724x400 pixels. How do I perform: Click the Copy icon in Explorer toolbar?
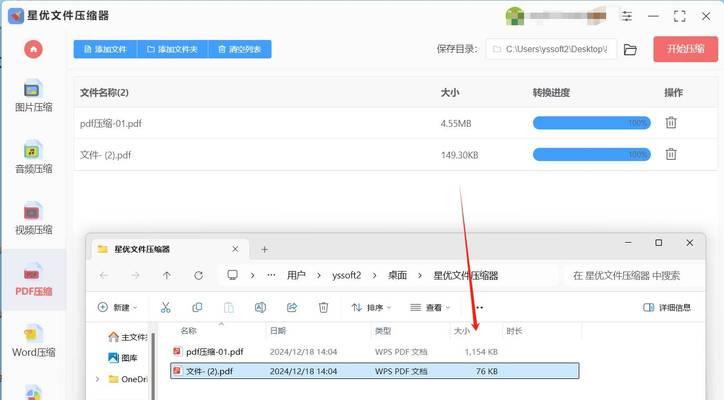click(x=197, y=307)
